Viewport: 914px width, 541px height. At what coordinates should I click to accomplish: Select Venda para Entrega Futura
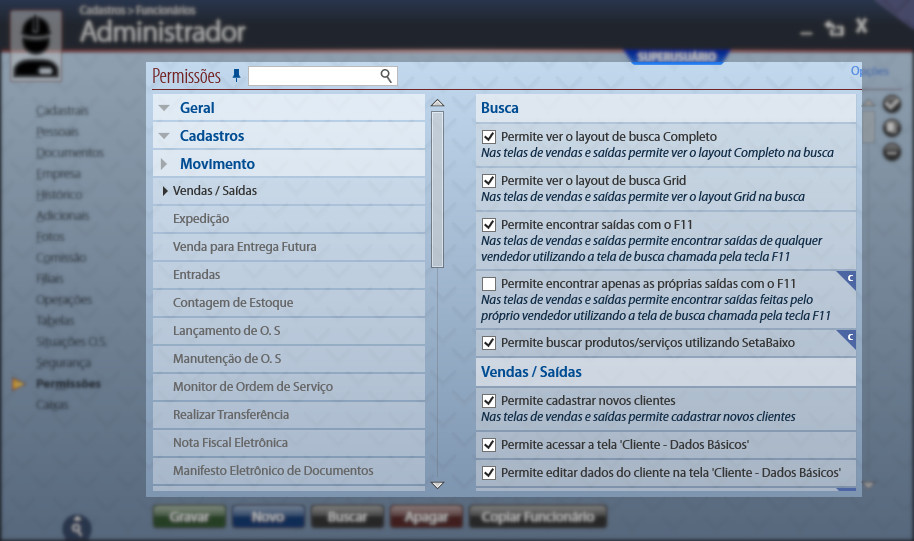289,247
